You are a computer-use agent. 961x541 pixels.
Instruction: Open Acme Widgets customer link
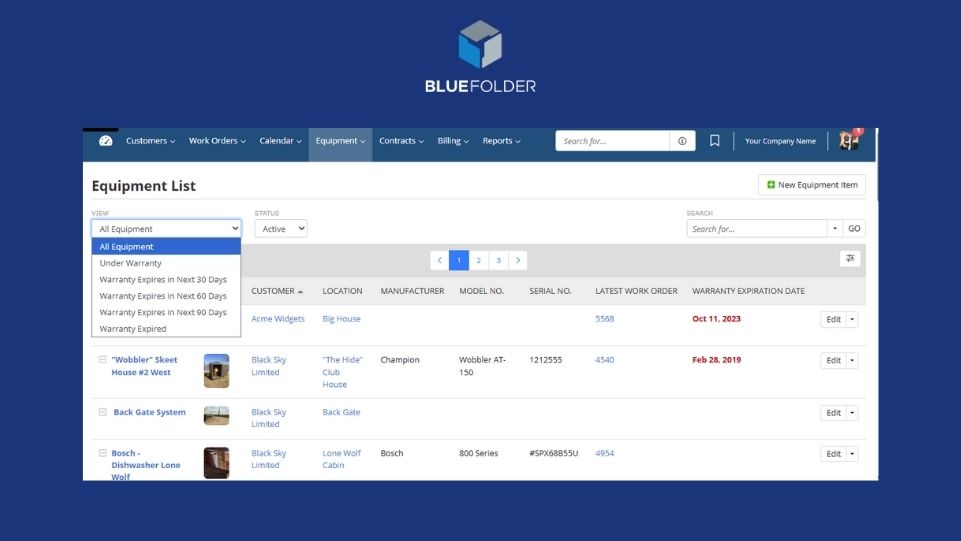[x=278, y=319]
